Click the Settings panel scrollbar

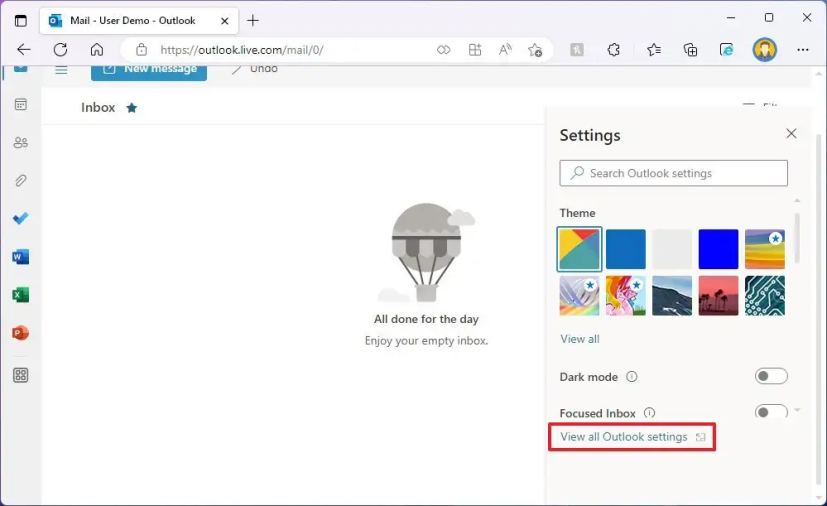click(x=797, y=238)
